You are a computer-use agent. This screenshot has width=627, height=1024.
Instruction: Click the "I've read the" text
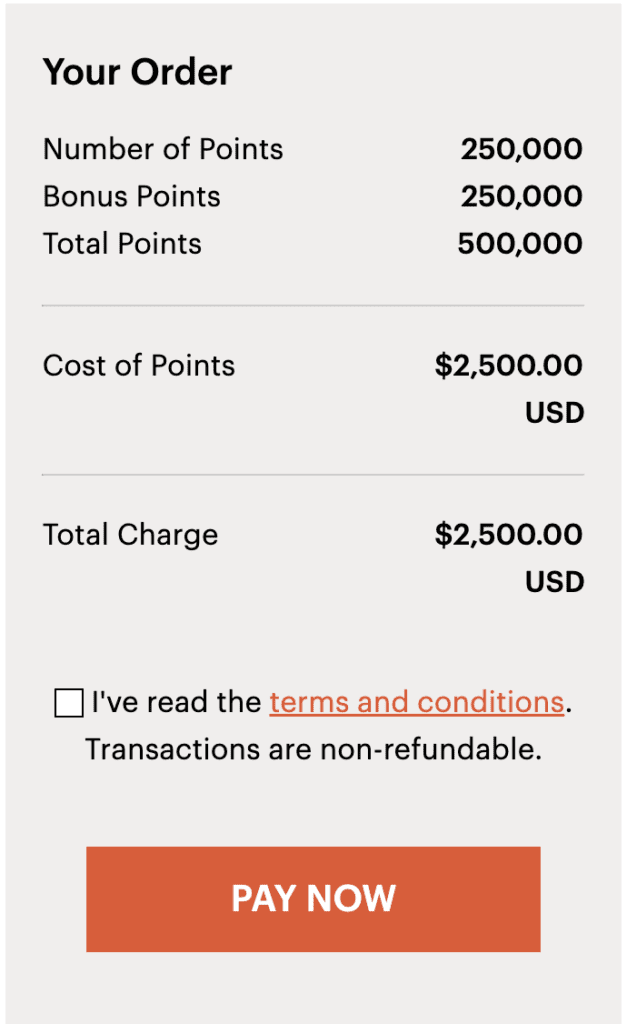(x=177, y=702)
